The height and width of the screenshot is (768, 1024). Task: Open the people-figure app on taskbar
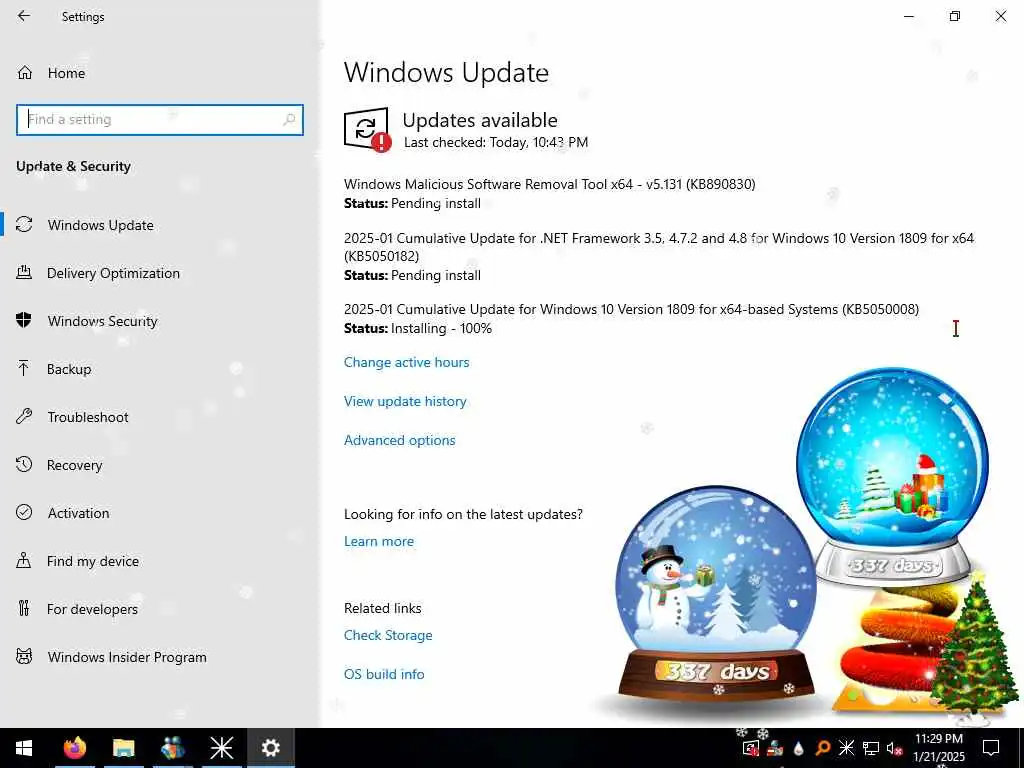[x=172, y=748]
